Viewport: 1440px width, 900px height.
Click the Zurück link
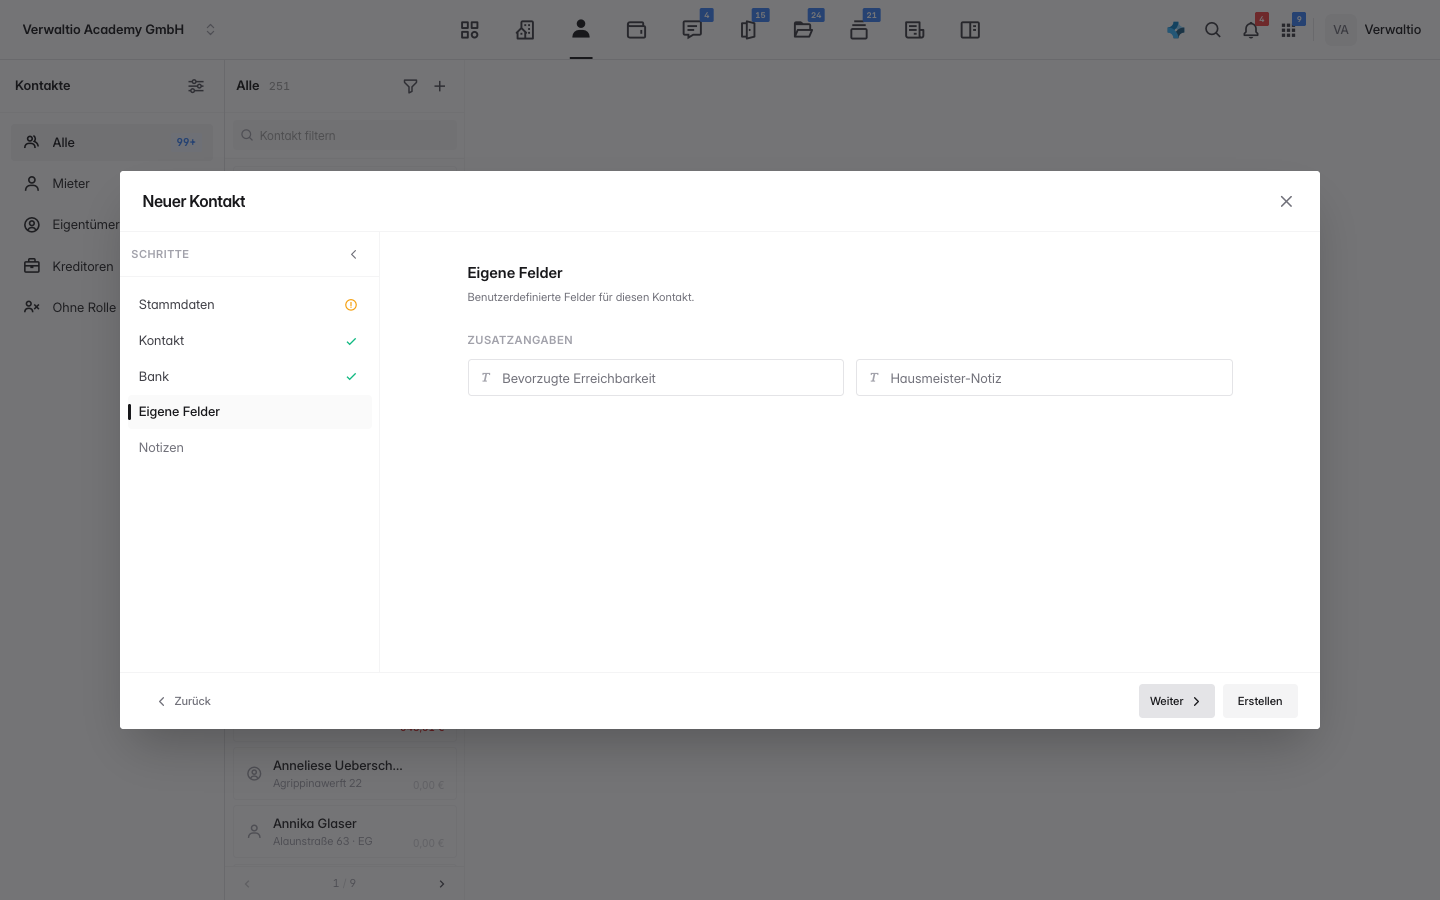184,701
